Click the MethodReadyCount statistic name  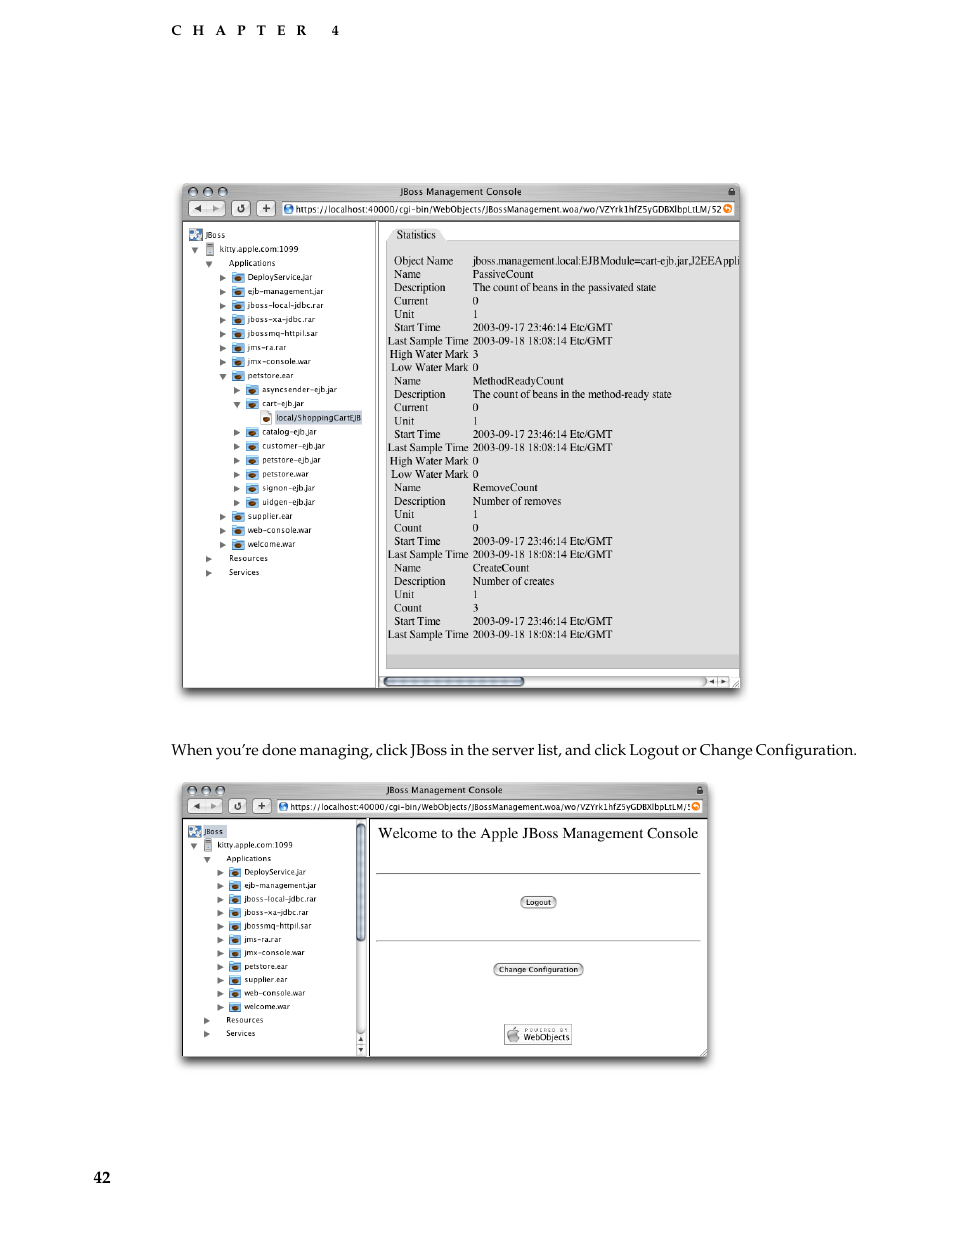[x=518, y=381]
